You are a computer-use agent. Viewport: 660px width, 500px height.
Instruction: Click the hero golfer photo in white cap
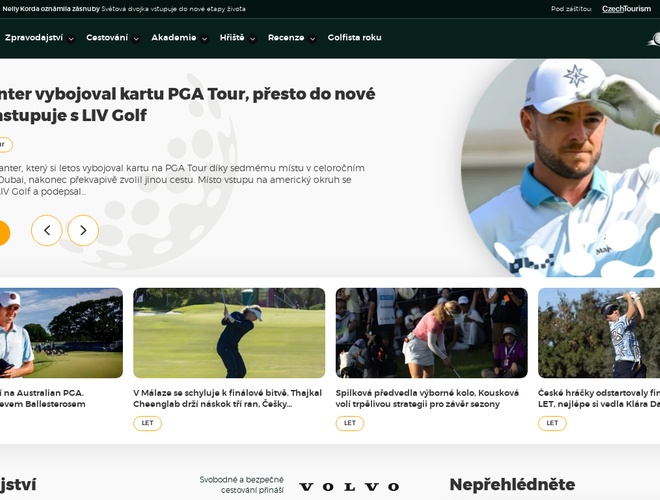pos(561,168)
